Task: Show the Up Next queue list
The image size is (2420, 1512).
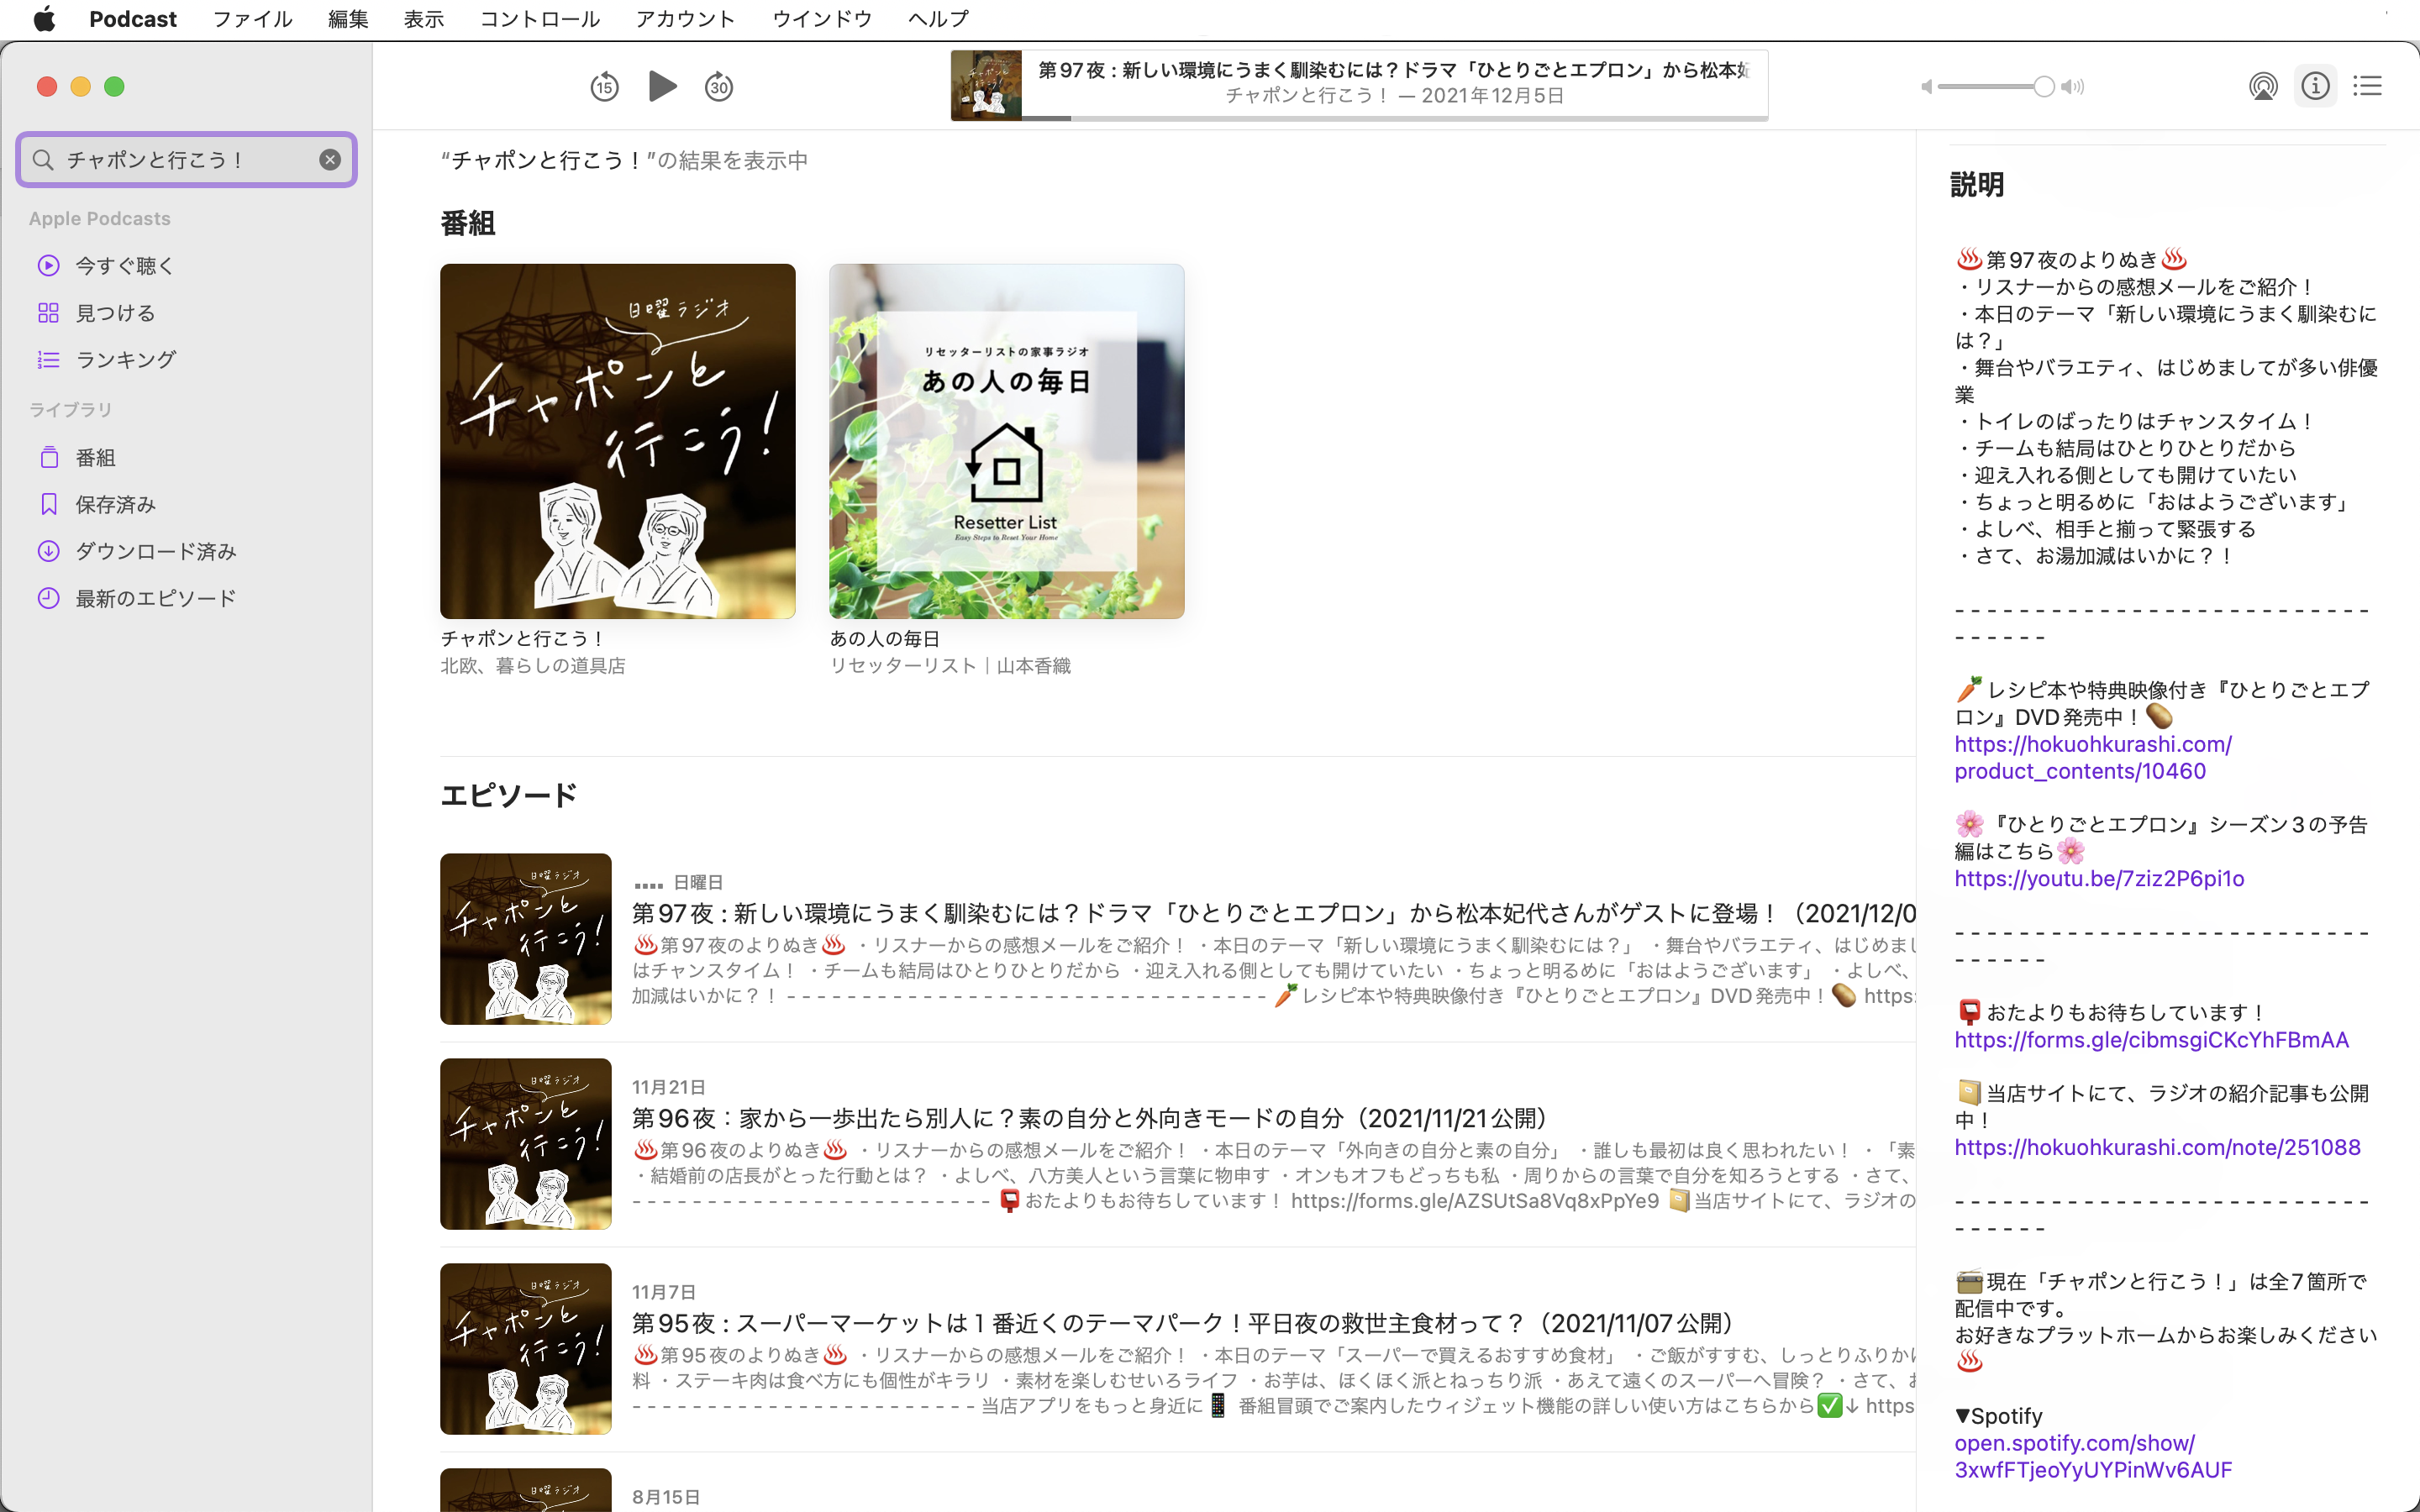Action: [2367, 86]
